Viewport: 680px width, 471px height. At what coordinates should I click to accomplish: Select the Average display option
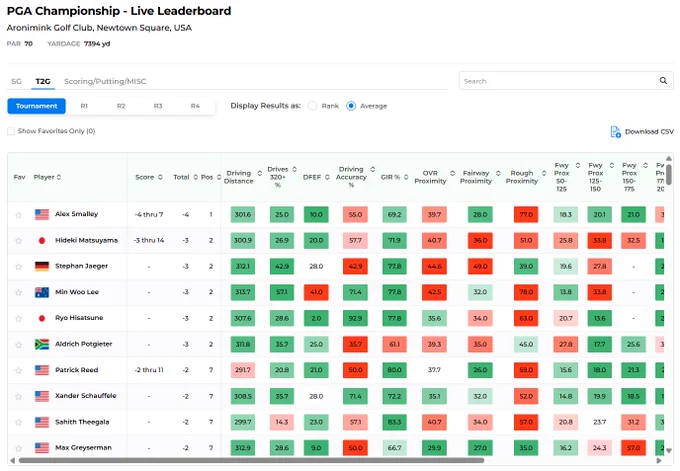tap(351, 106)
